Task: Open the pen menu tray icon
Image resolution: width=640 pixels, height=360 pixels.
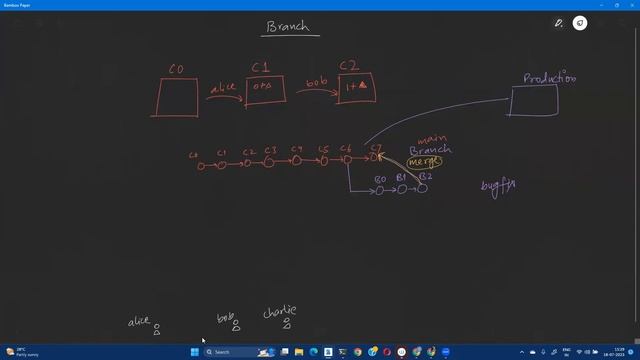Action: [x=554, y=352]
